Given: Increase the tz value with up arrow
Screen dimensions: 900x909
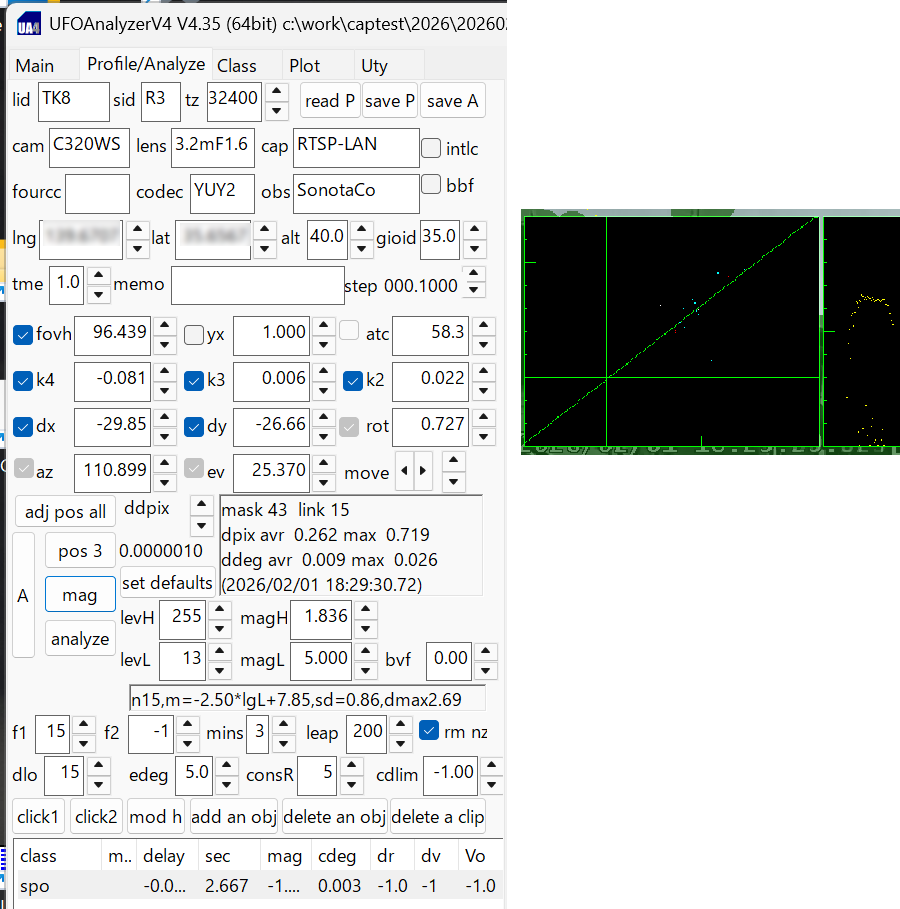Looking at the screenshot, I should tap(277, 92).
